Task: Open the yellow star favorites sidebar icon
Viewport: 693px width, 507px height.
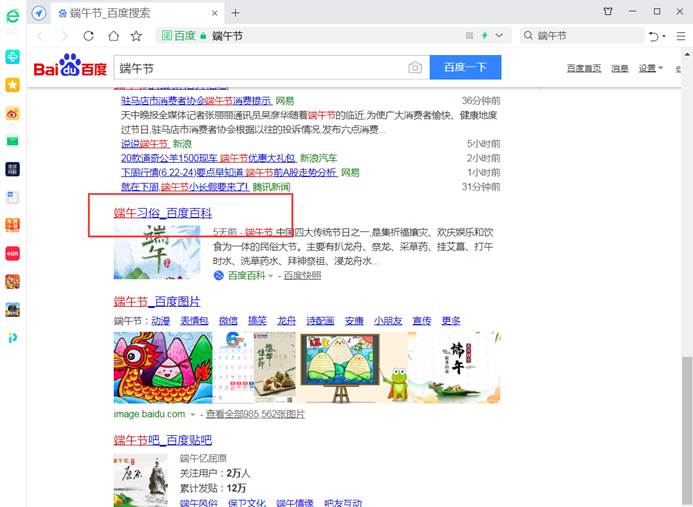Action: tap(13, 85)
